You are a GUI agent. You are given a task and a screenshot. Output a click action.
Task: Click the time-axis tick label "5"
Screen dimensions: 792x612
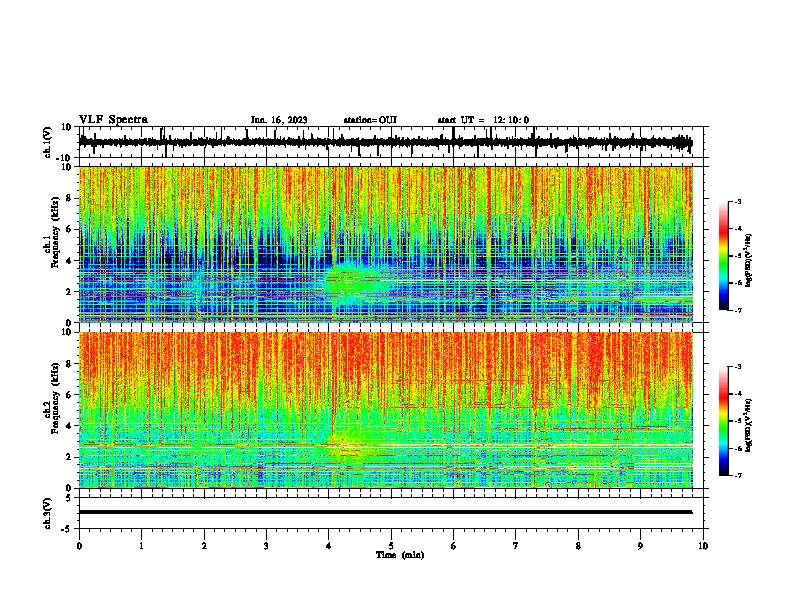[x=391, y=546]
